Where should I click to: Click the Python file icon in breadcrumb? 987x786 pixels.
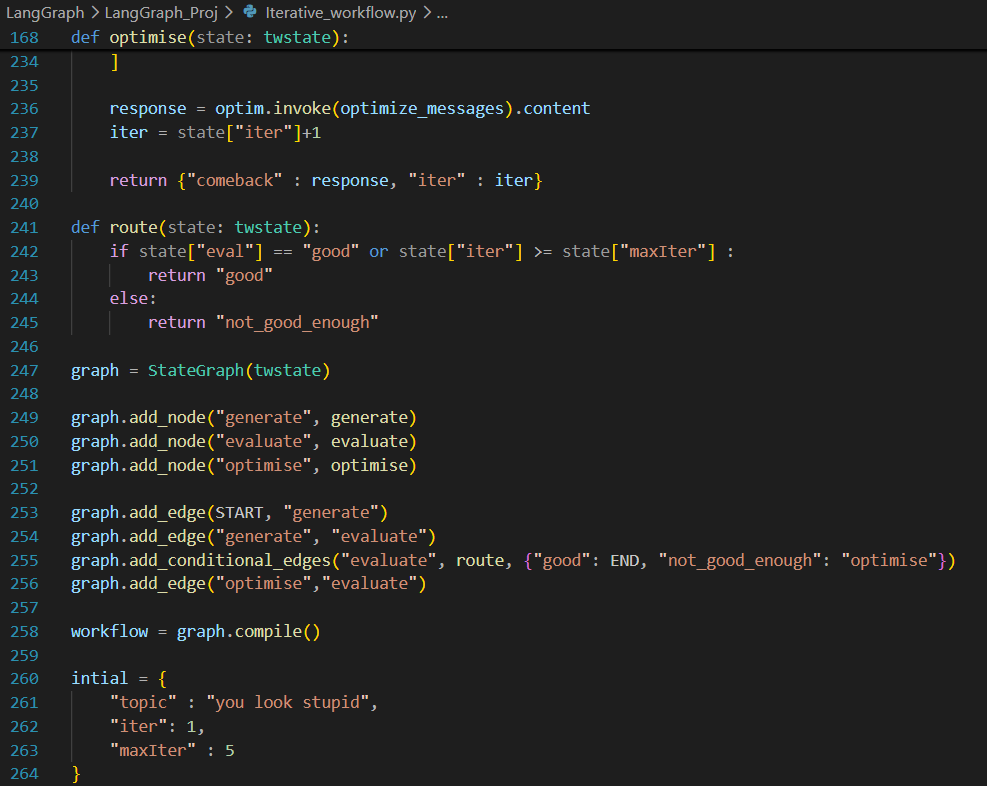coord(250,11)
